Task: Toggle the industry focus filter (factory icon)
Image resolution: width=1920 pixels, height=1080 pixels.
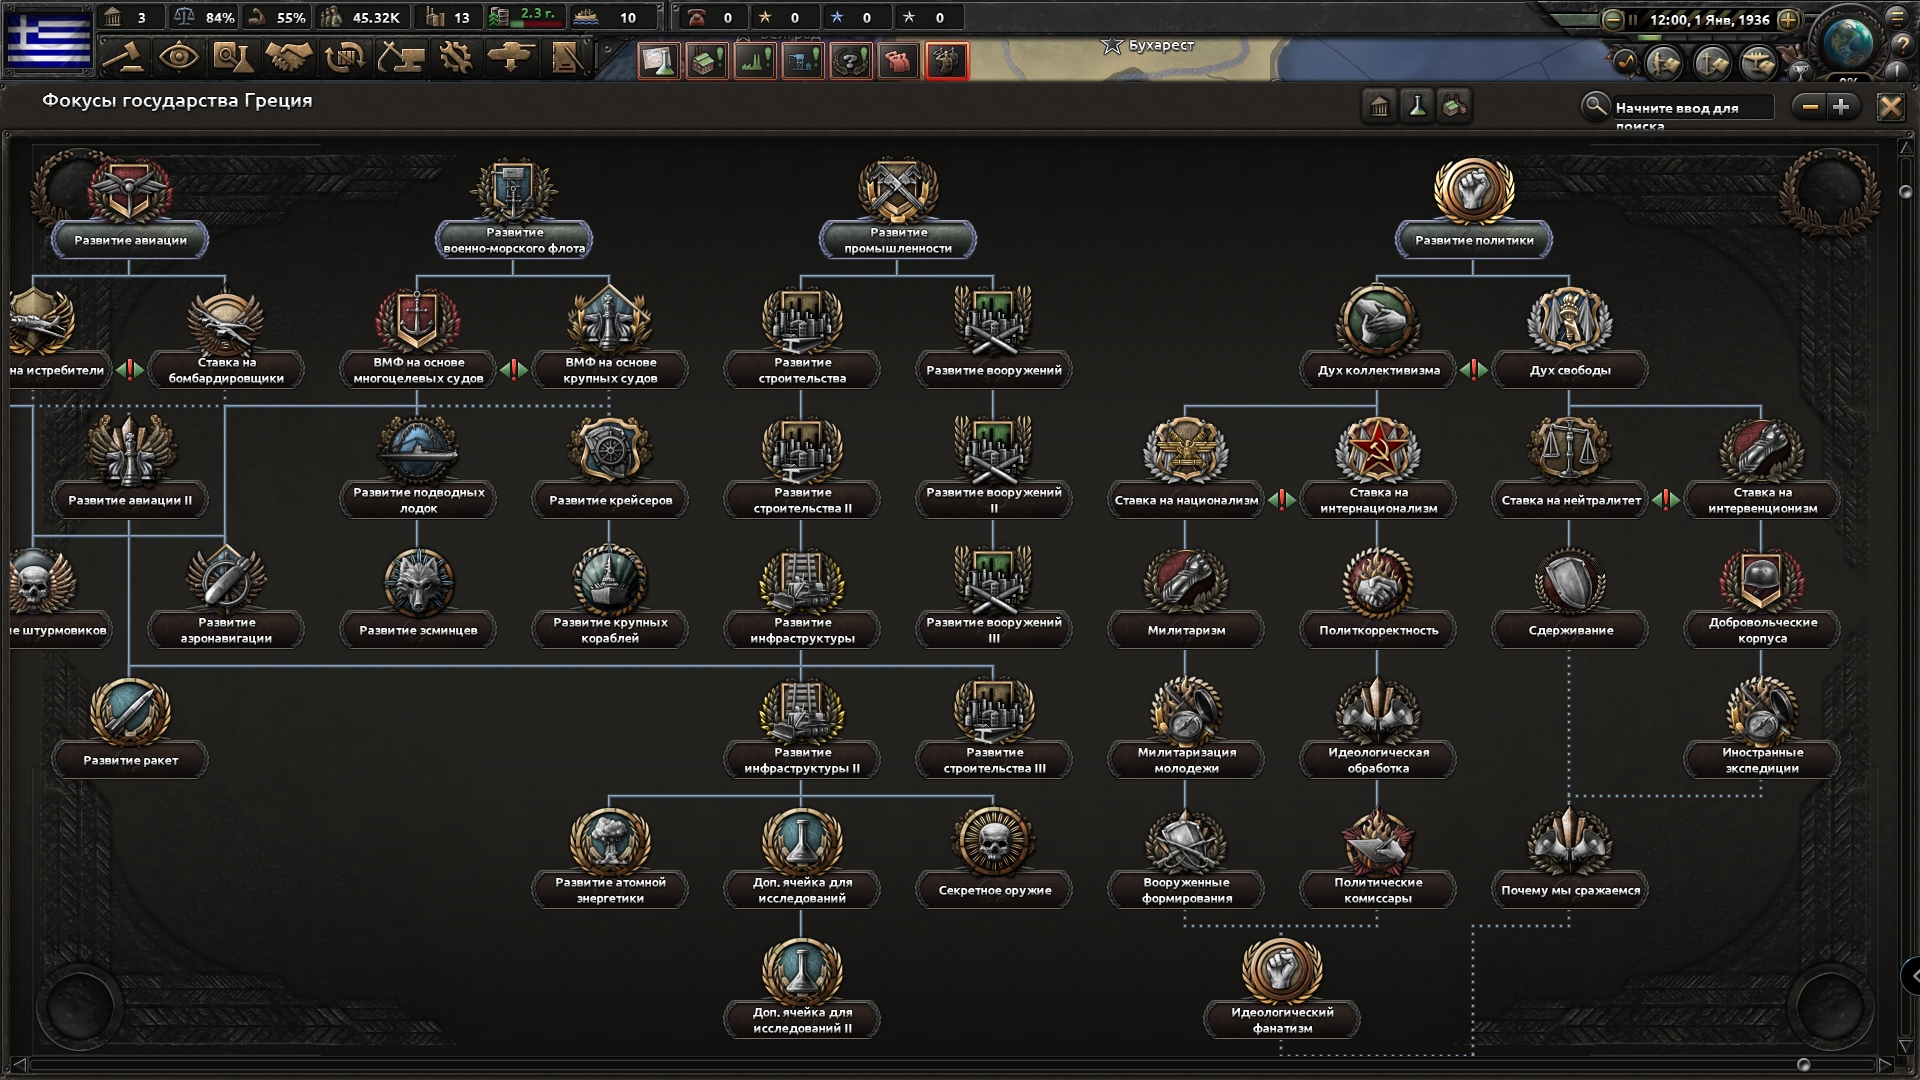Action: tap(1454, 107)
